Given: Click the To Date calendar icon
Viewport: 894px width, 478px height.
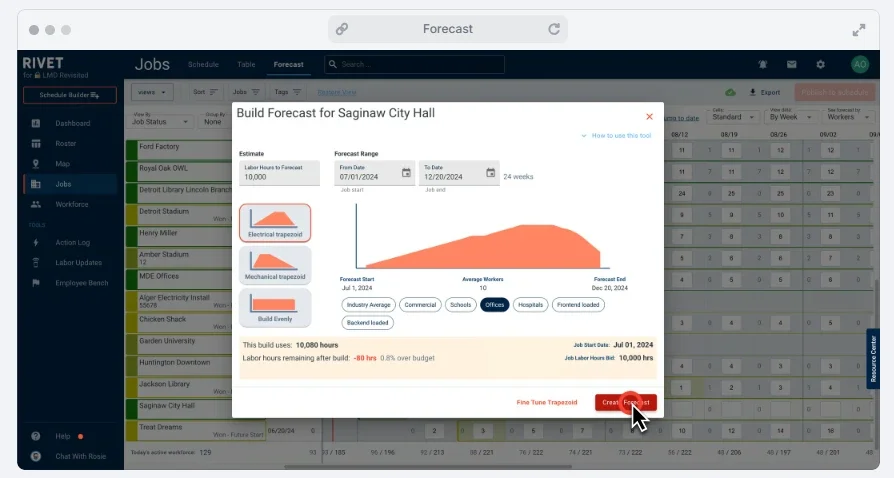Looking at the screenshot, I should click(x=490, y=173).
